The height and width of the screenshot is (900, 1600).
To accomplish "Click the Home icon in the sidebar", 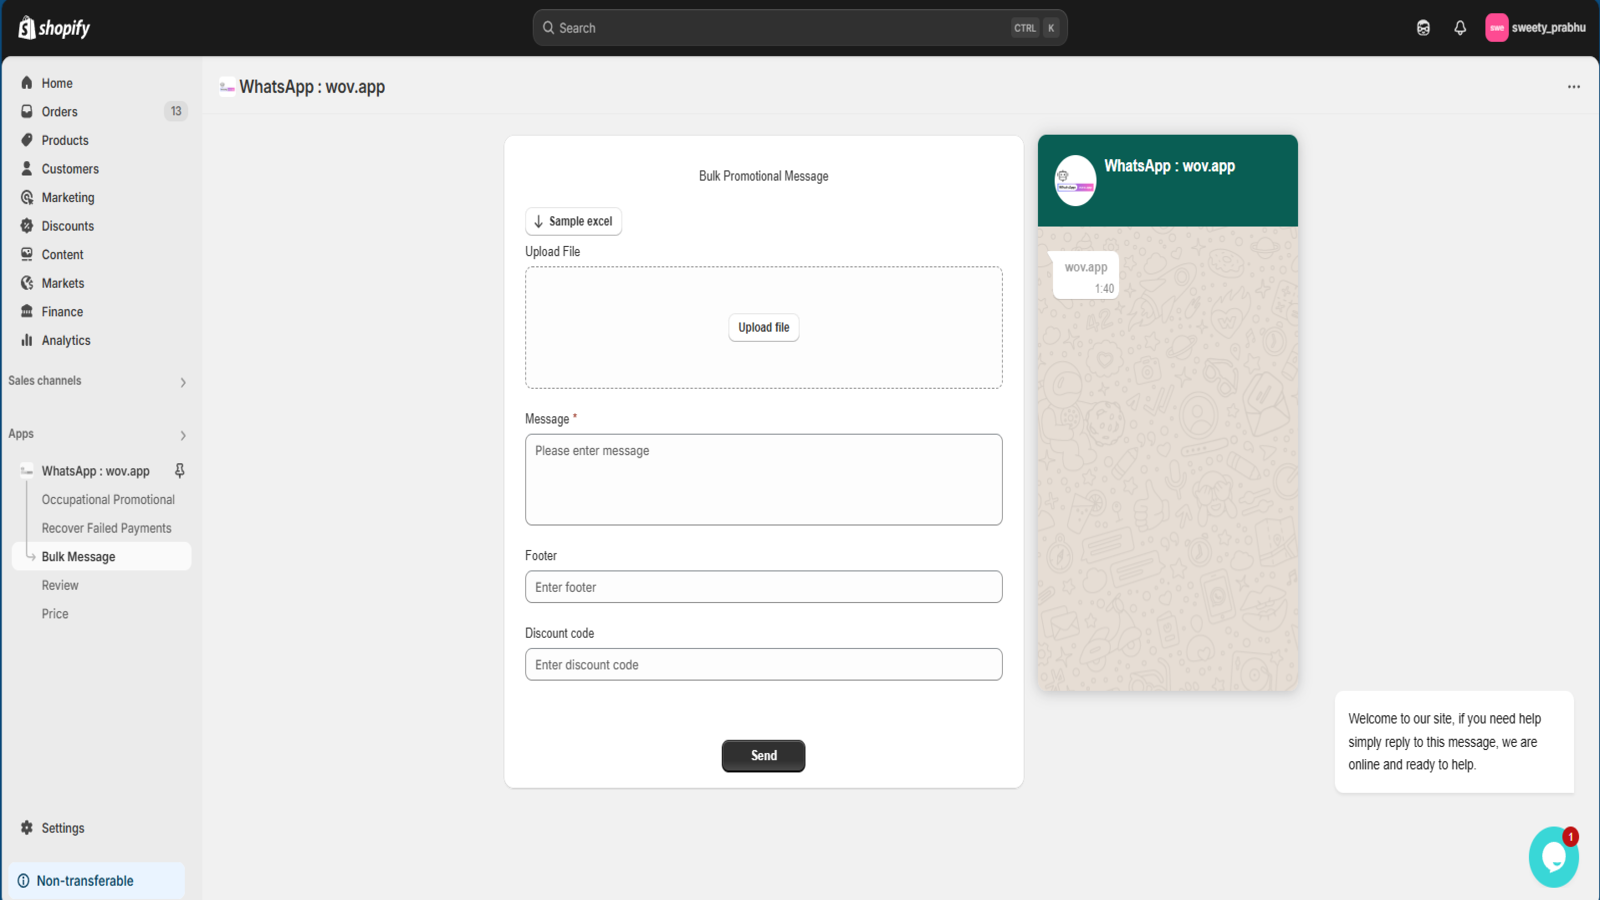I will pyautogui.click(x=27, y=83).
